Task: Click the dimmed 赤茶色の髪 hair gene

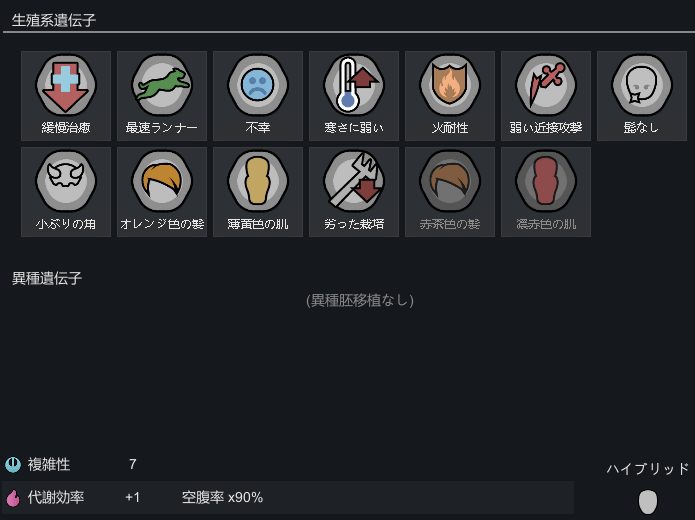Action: click(x=450, y=192)
